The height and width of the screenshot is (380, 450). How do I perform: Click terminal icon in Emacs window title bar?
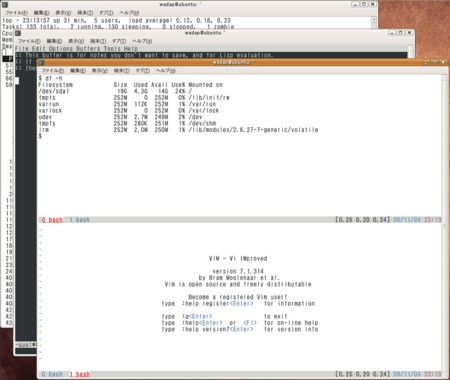pos(18,33)
